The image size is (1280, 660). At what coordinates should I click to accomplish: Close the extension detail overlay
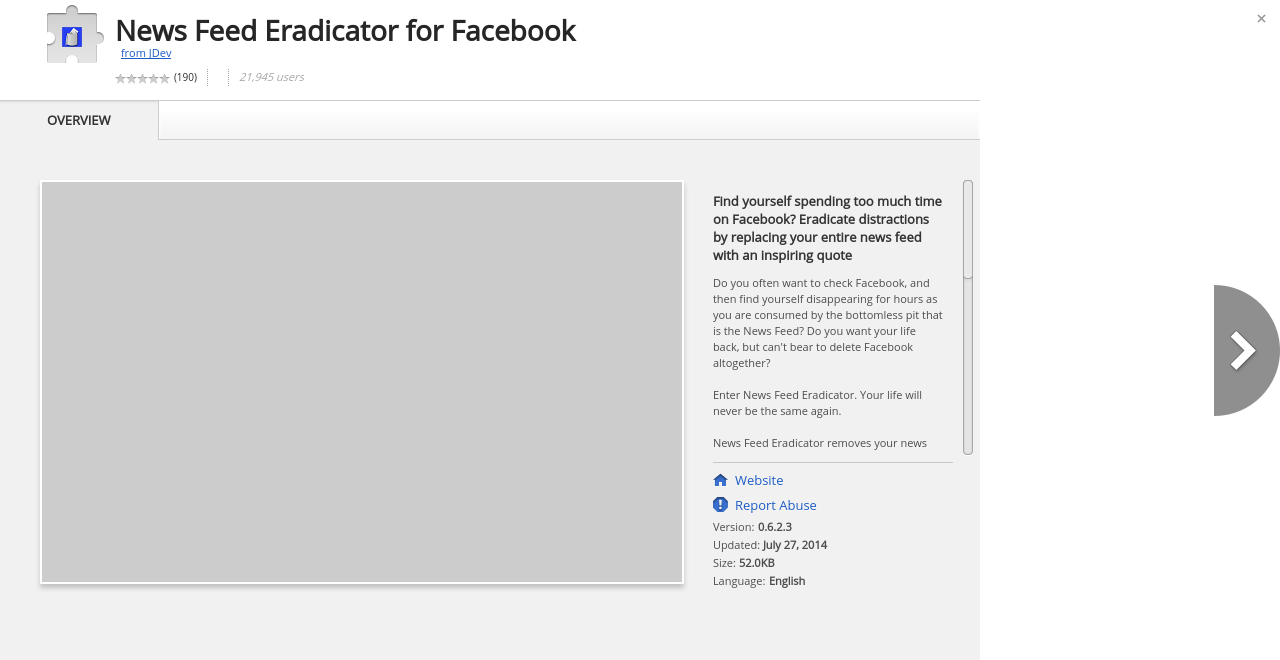click(x=1261, y=19)
